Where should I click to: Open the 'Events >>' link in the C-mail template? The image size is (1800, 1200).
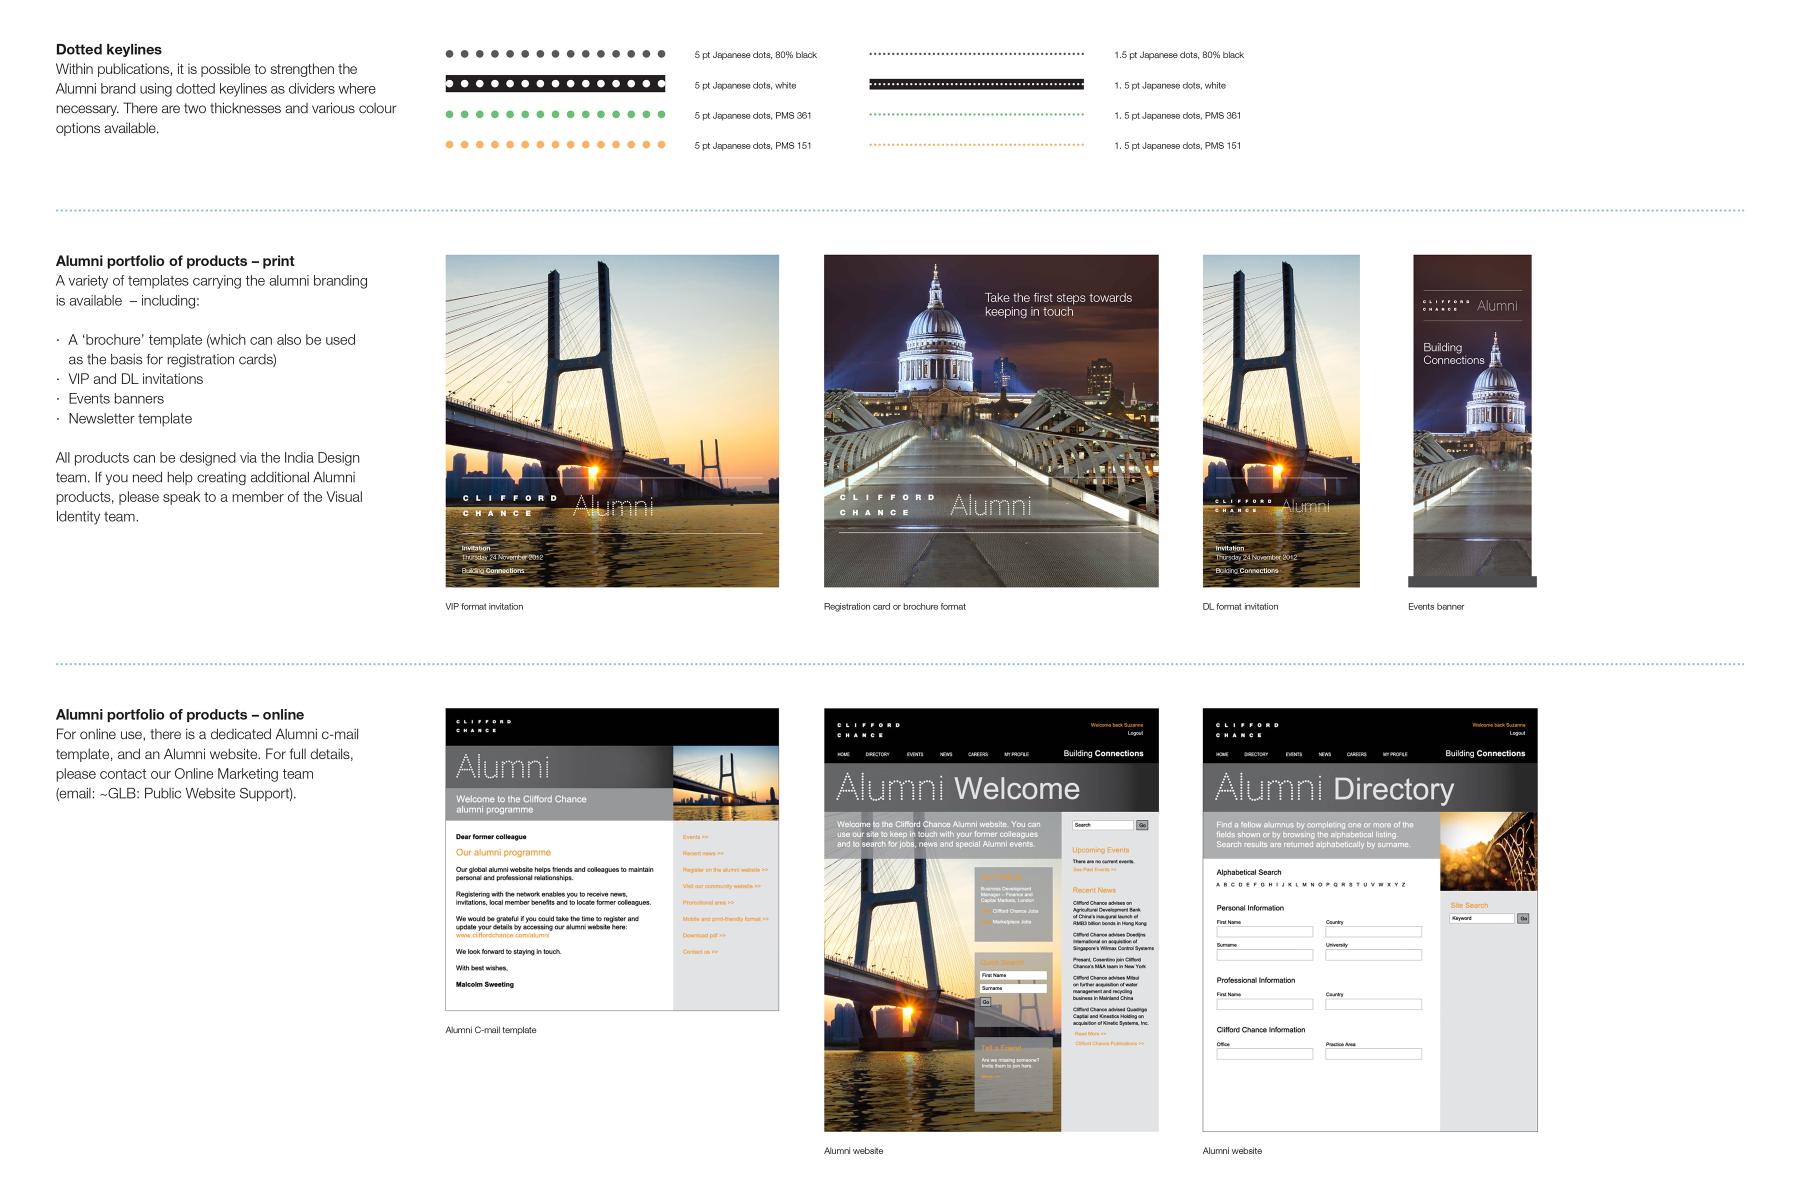(x=695, y=837)
